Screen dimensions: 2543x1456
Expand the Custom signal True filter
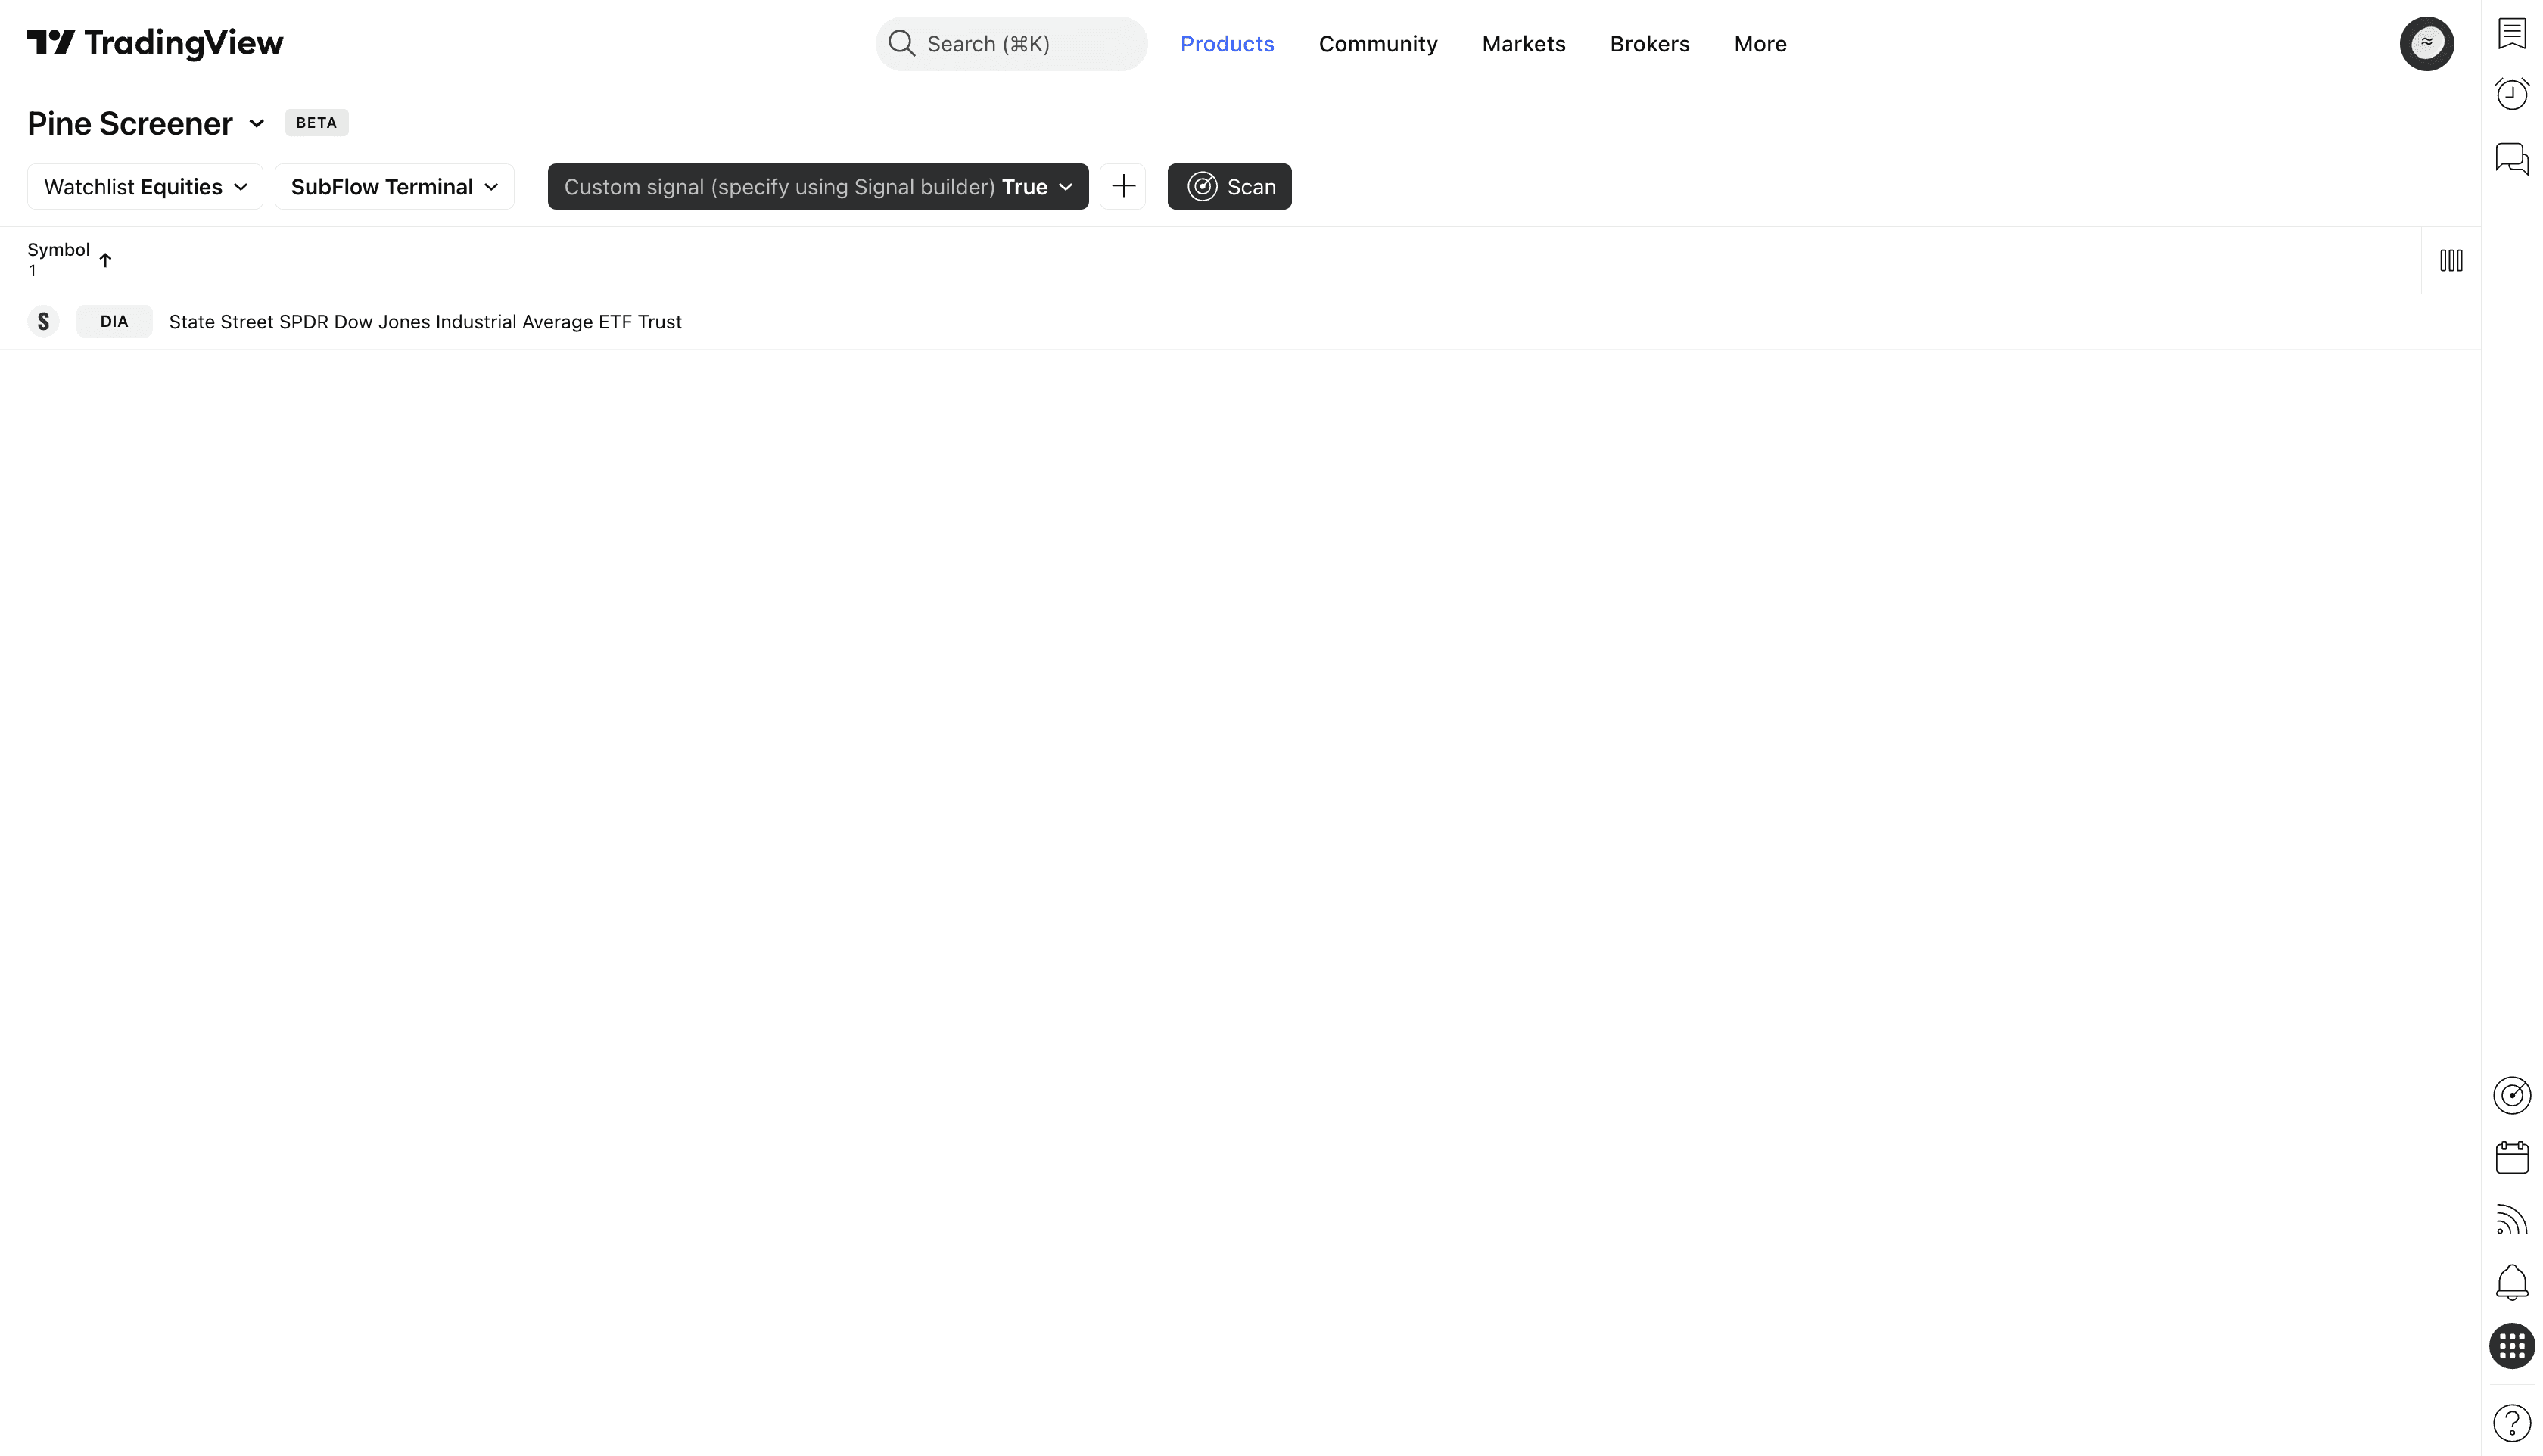click(817, 187)
